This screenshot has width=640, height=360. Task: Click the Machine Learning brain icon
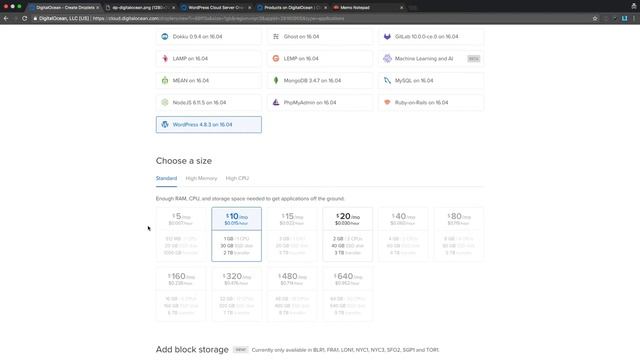click(387, 58)
